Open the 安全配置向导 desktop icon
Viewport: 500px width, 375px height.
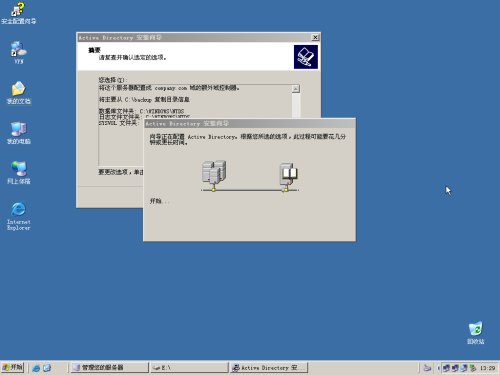pos(18,13)
